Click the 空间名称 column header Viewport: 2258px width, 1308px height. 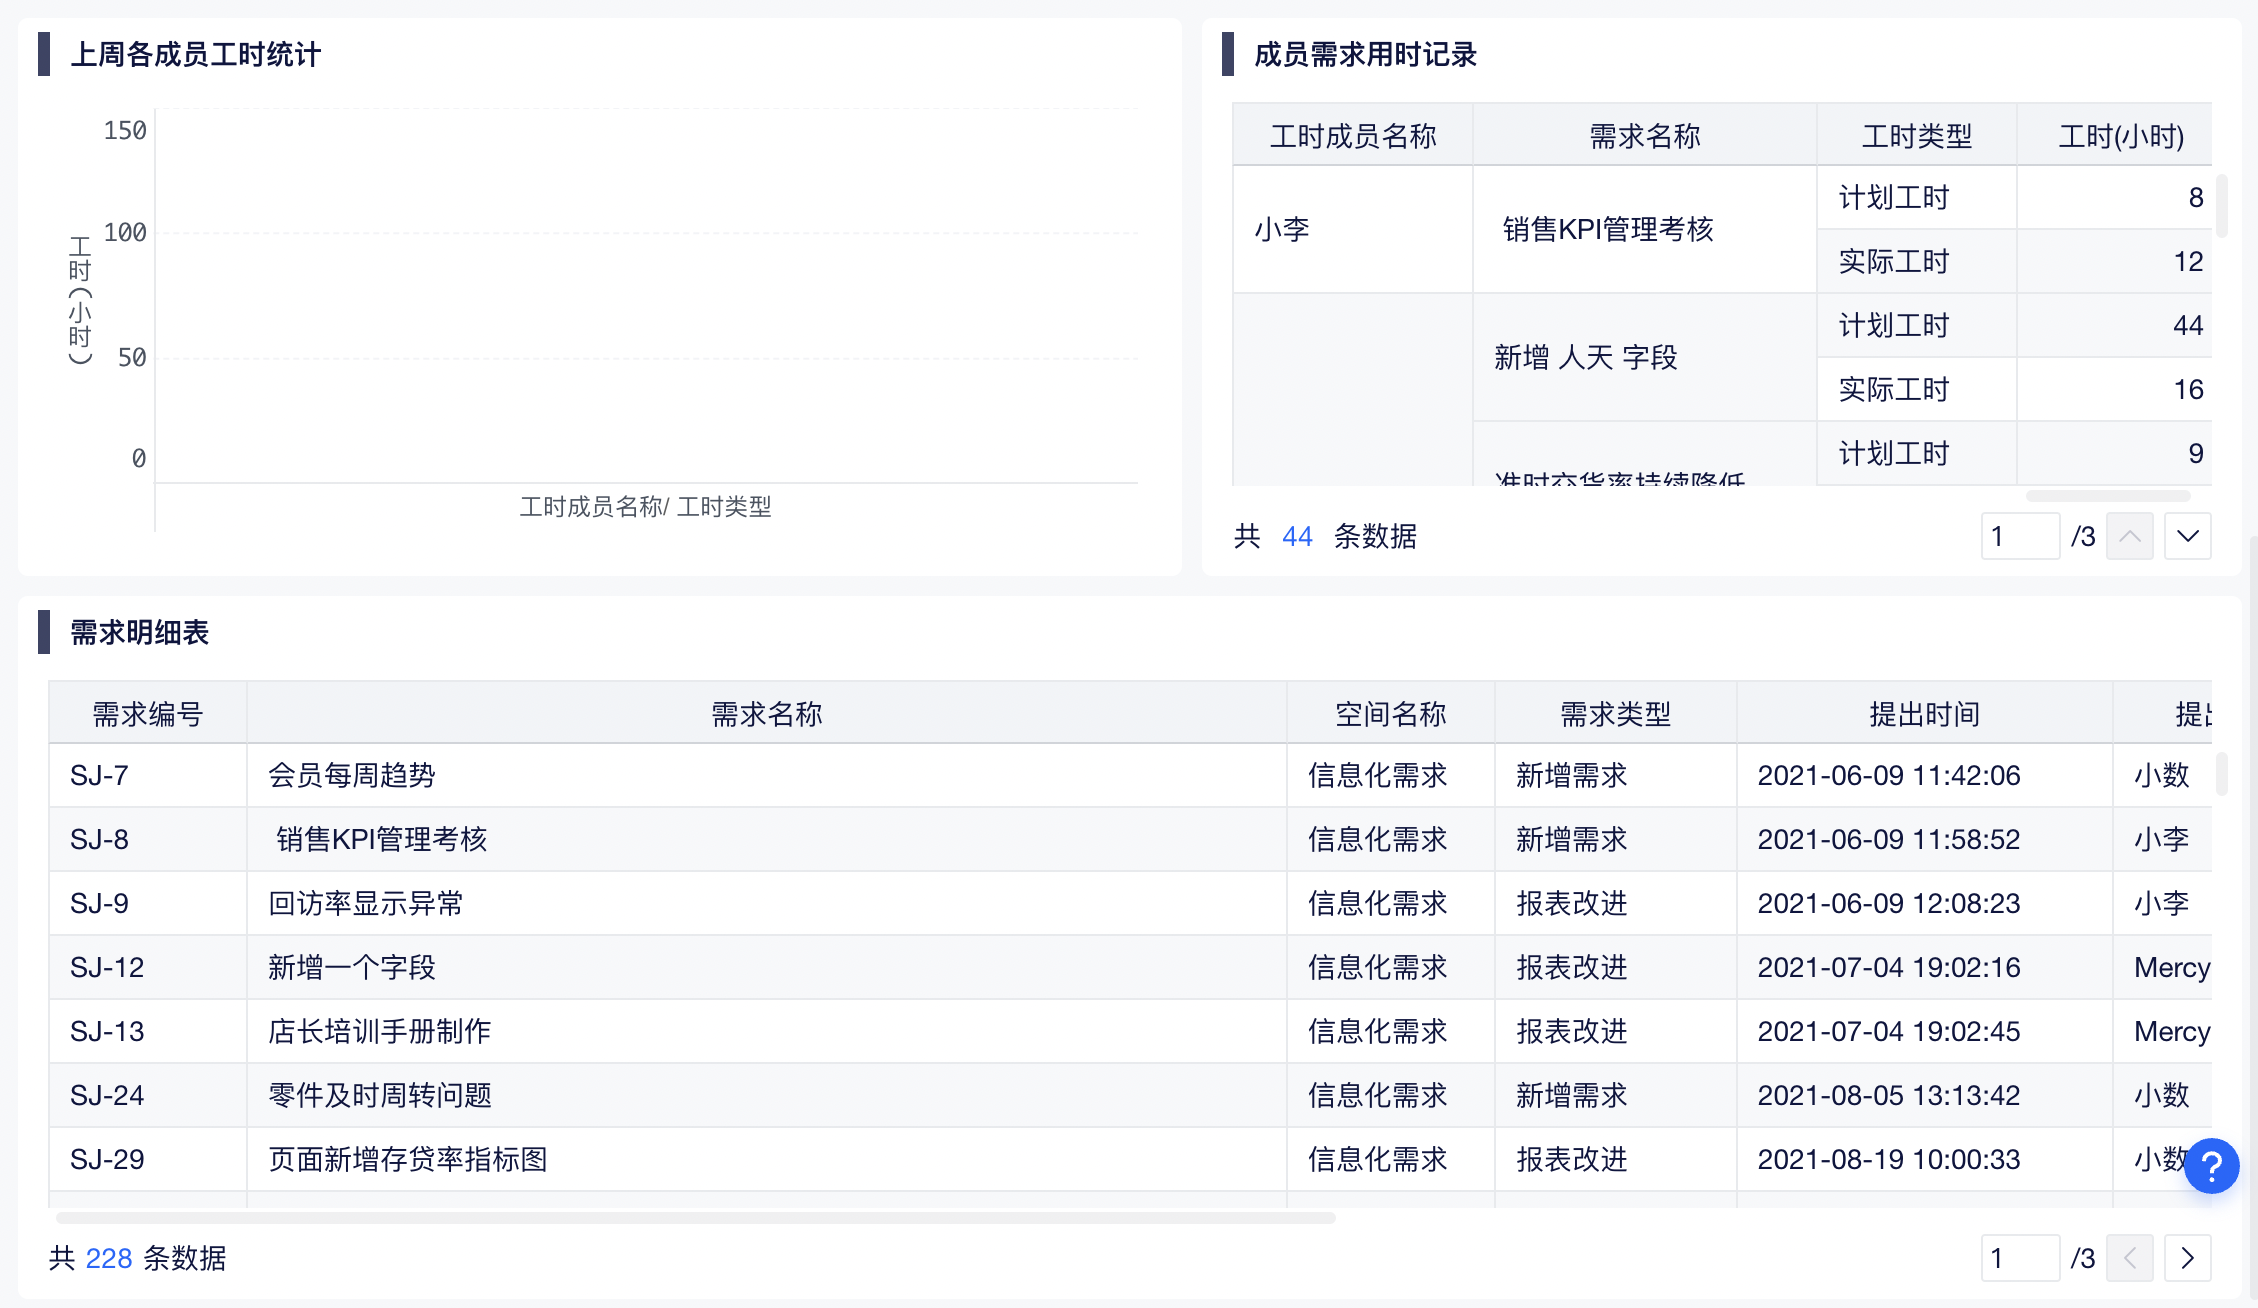pos(1390,714)
